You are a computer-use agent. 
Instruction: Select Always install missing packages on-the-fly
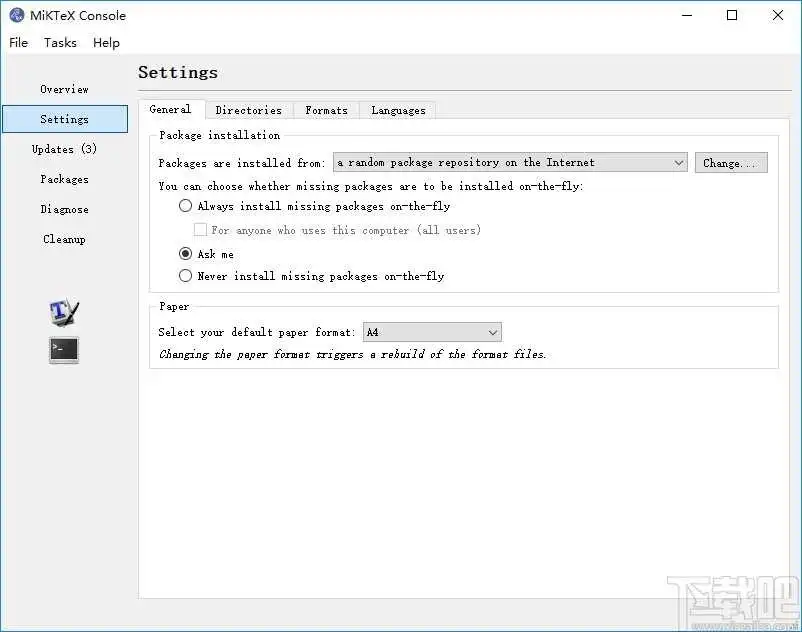click(315, 206)
